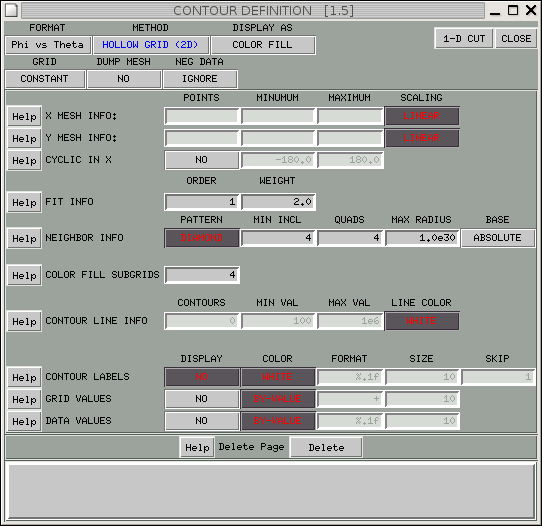Viewport: 542px width, 526px height.
Task: Change the DIAMOND neighbor pattern
Action: point(202,238)
